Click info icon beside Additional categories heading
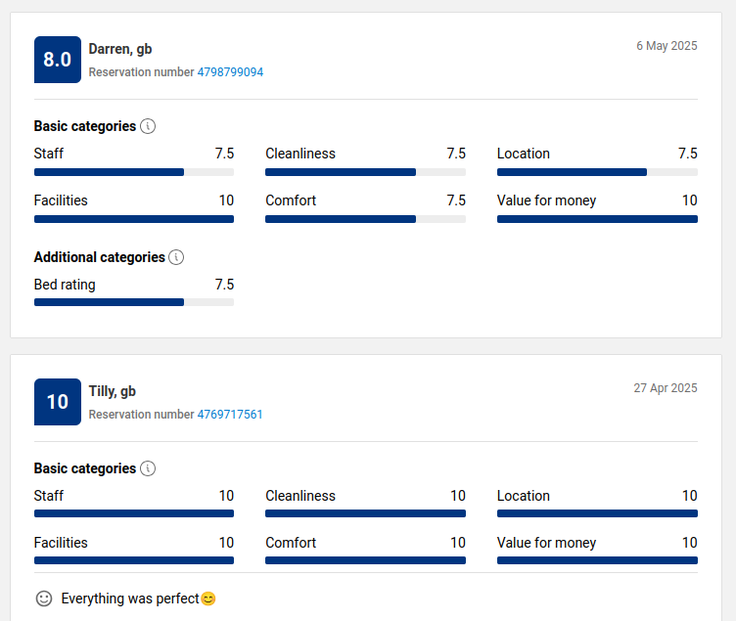 pos(176,257)
